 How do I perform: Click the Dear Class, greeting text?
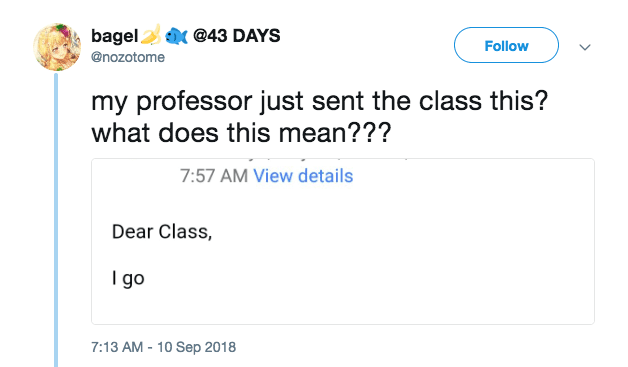tap(162, 232)
